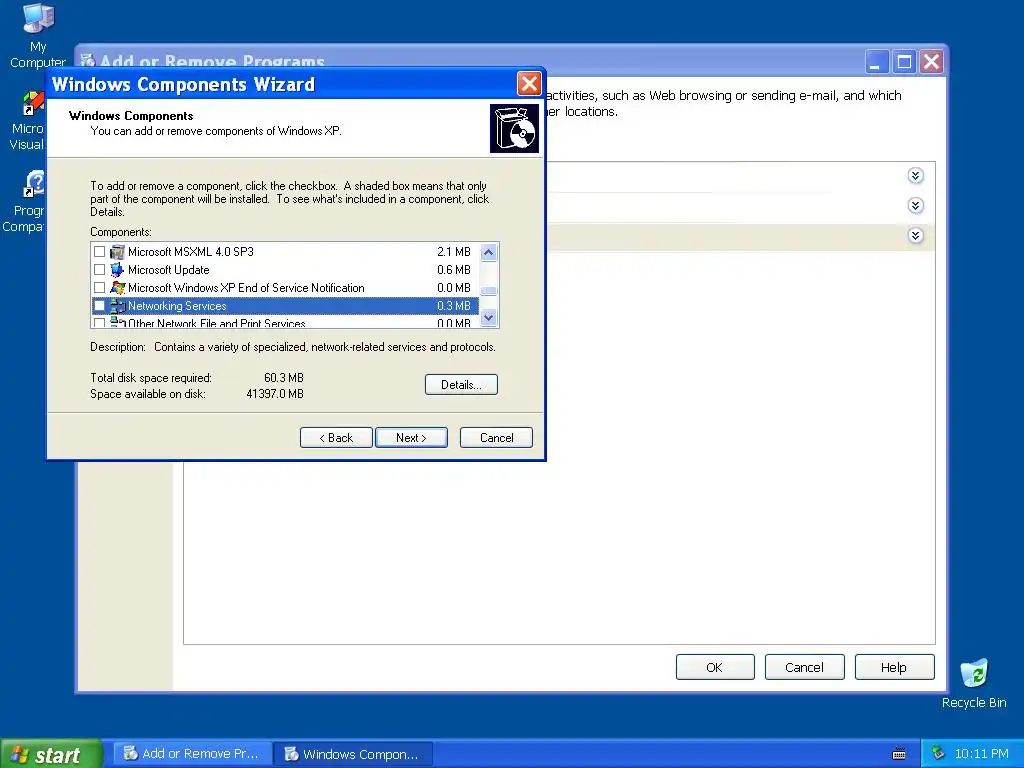Check the Microsoft Update checkbox
The height and width of the screenshot is (768, 1024).
tap(99, 270)
